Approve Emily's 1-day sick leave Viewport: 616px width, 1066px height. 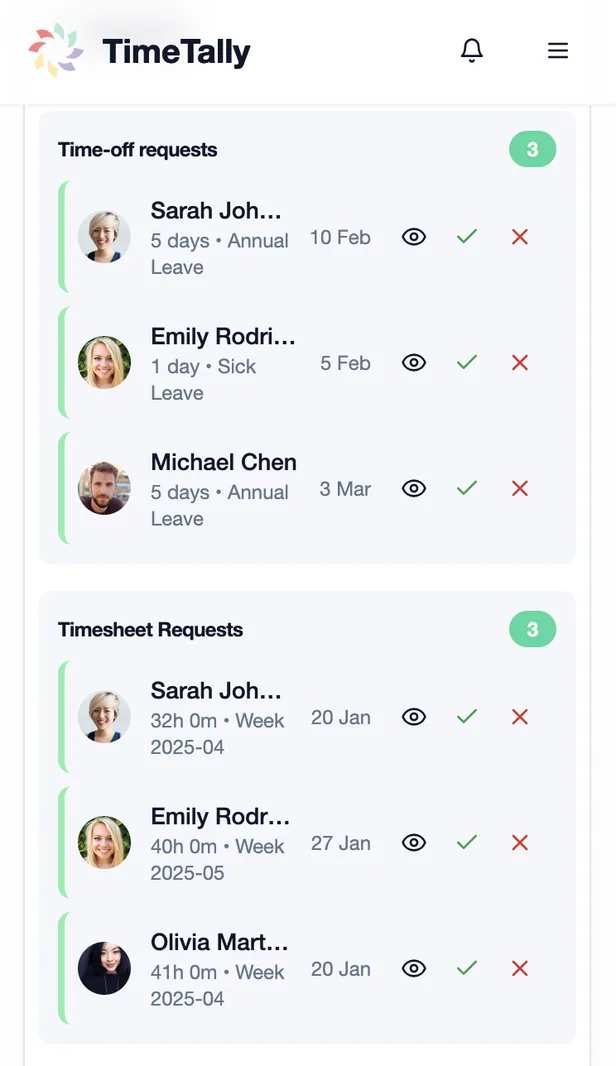point(467,363)
